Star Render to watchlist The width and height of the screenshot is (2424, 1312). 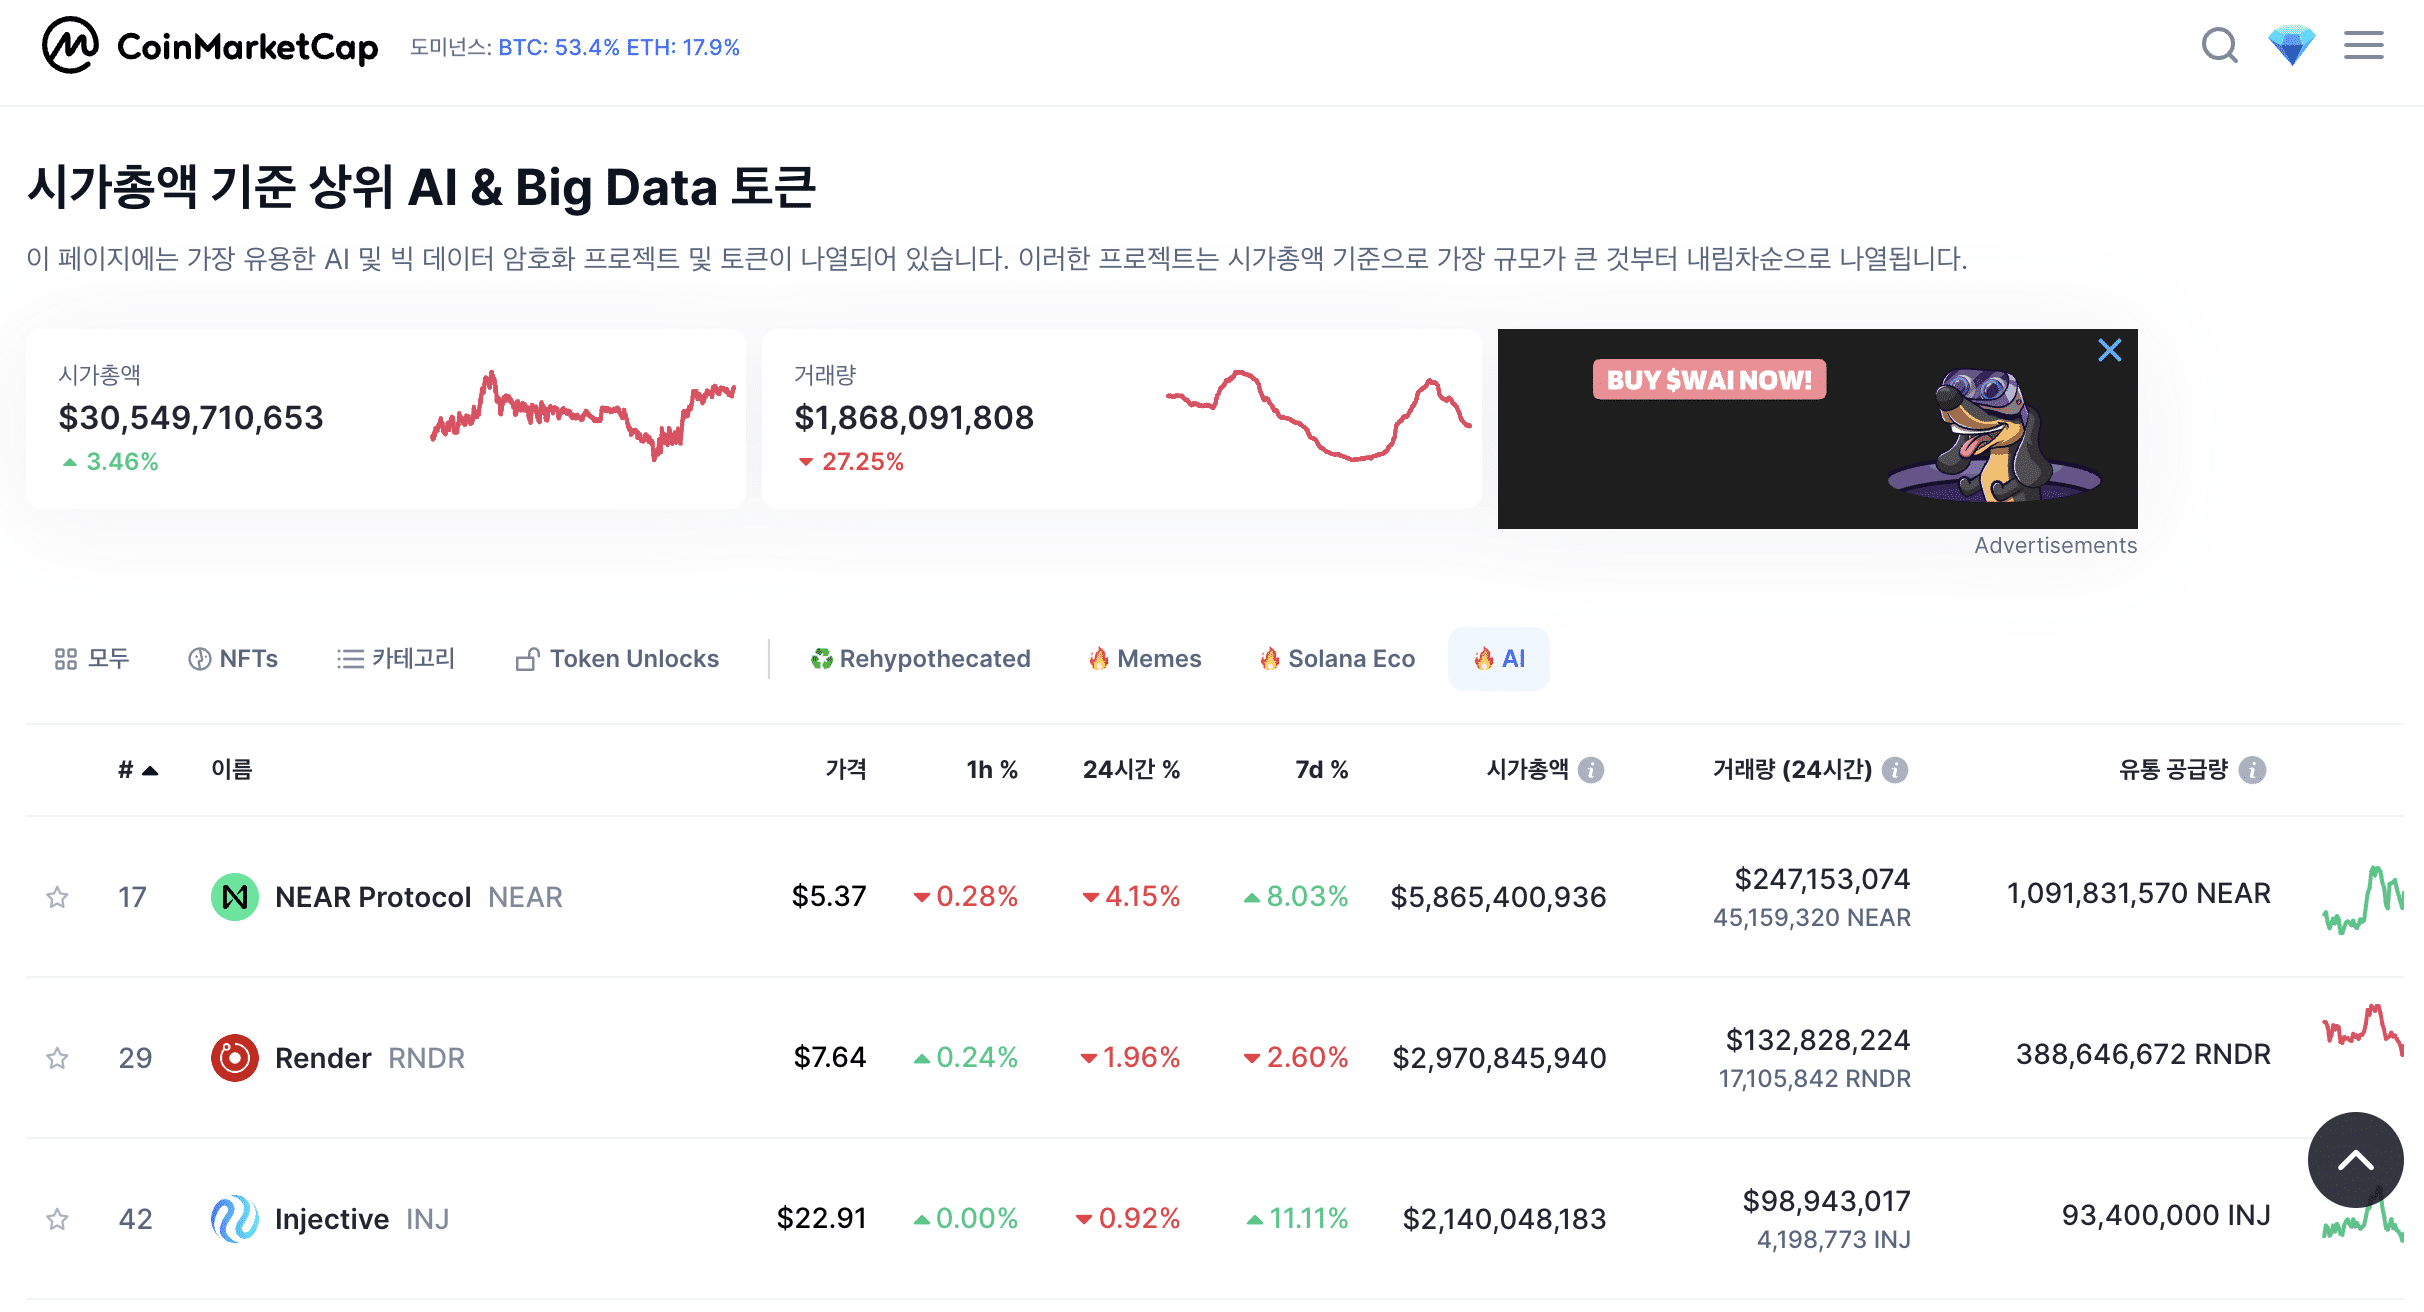pos(57,1058)
